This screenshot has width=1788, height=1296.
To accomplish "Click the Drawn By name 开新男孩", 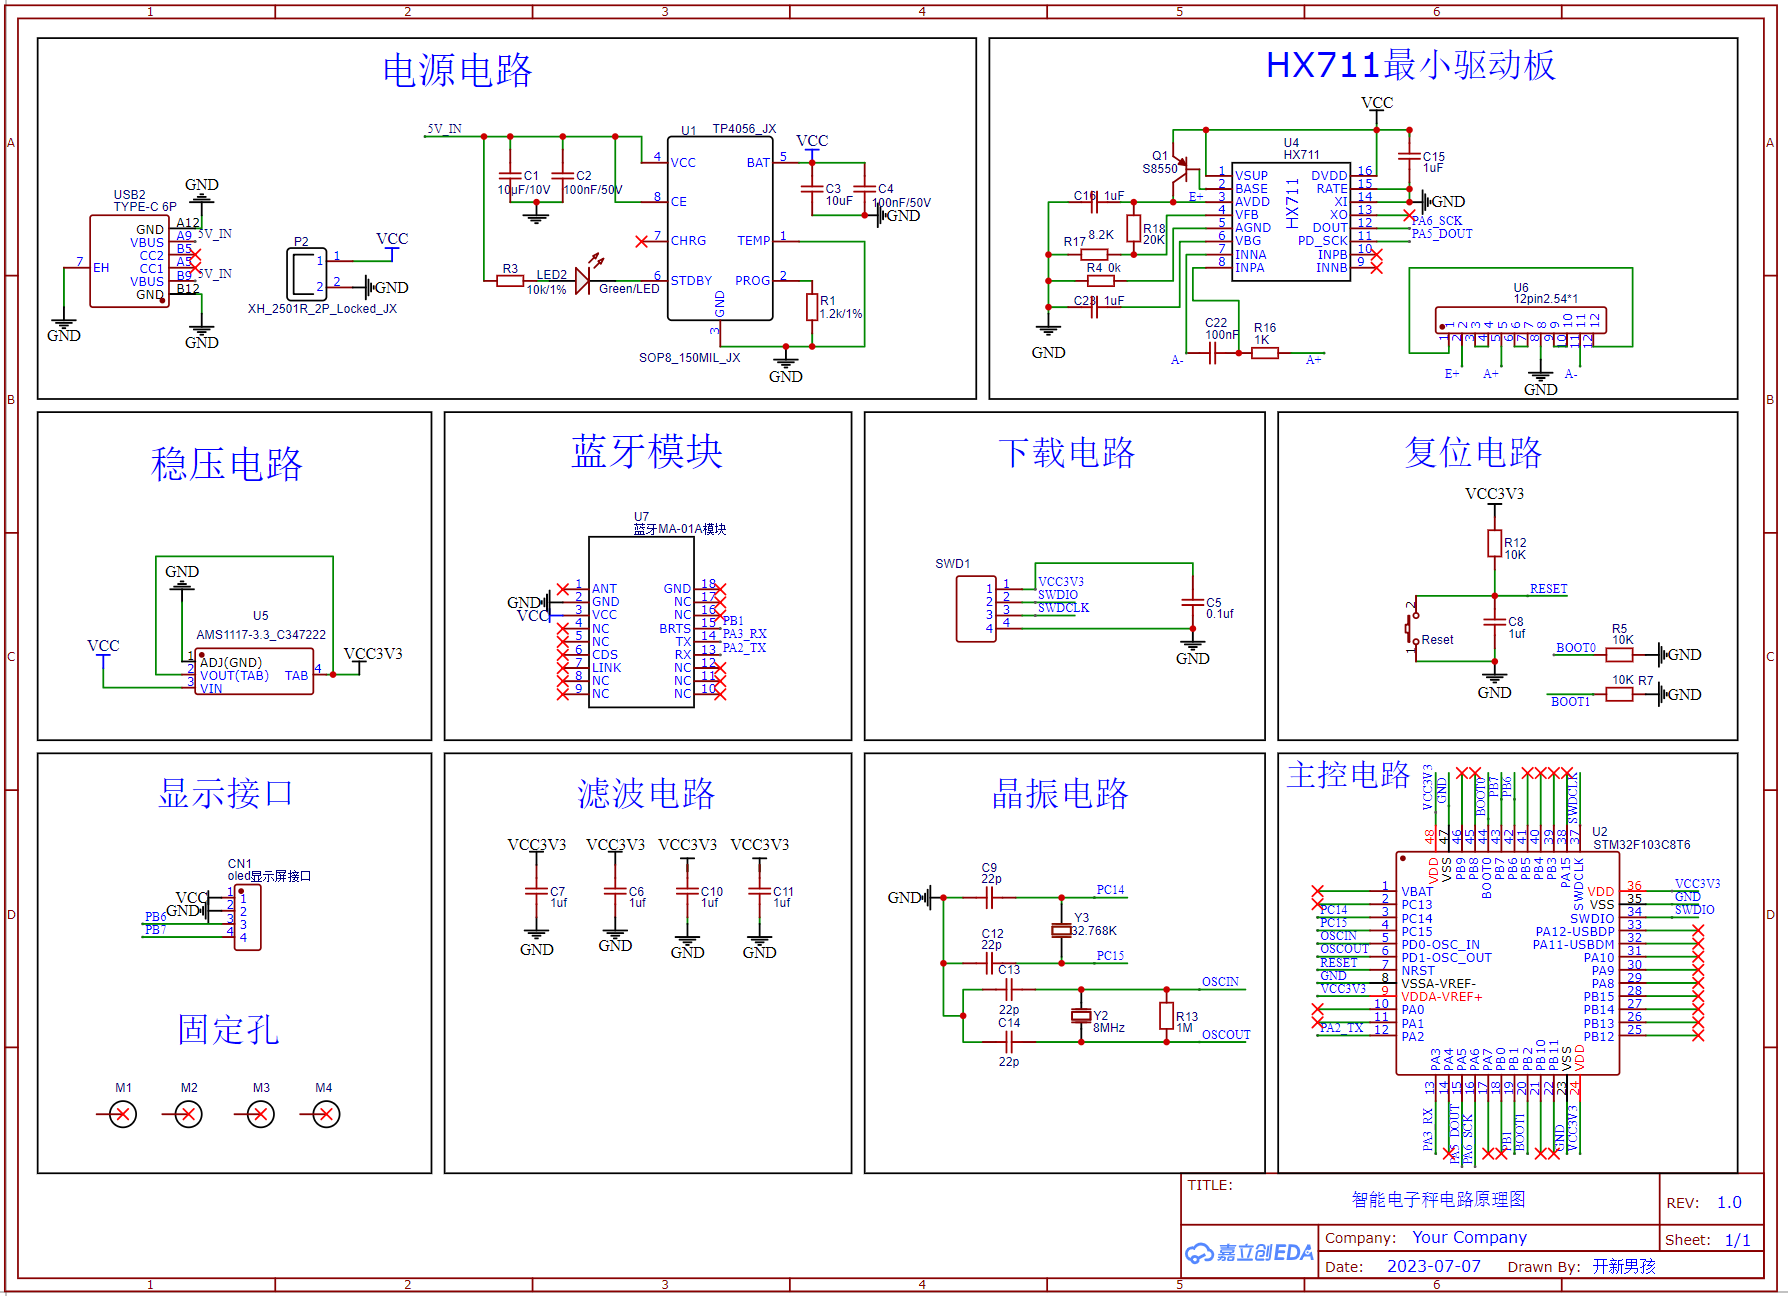I will pyautogui.click(x=1624, y=1266).
